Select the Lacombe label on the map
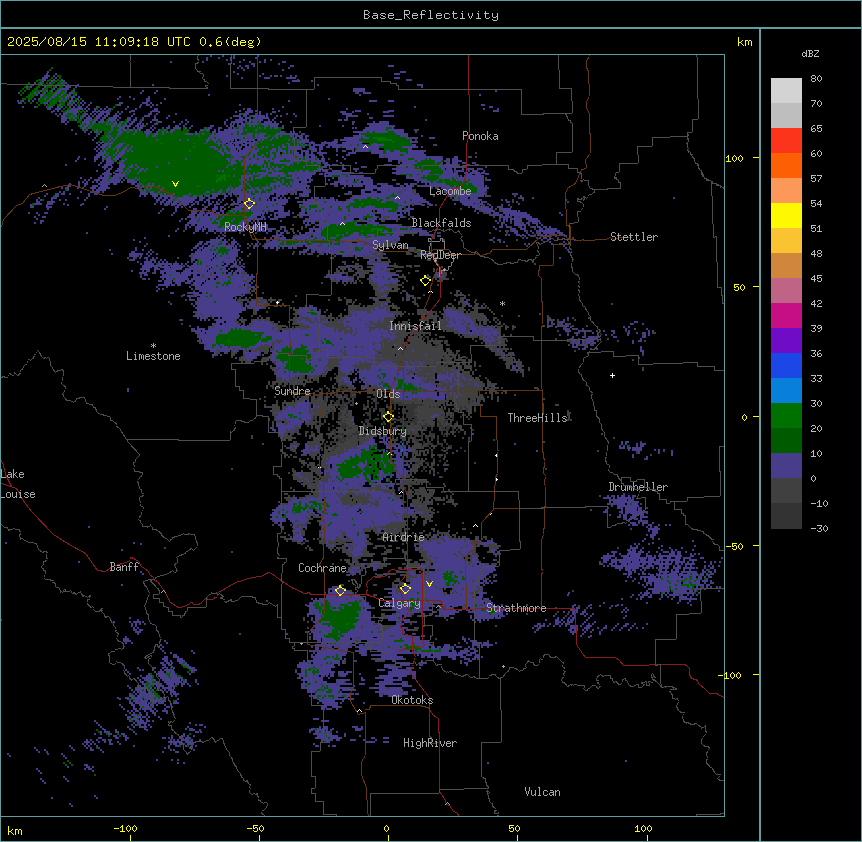 (x=450, y=191)
